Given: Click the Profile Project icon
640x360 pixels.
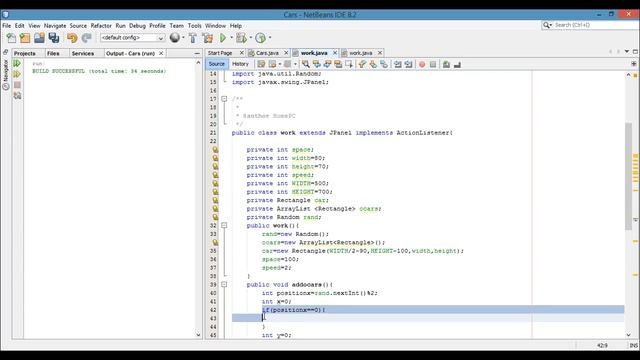Looking at the screenshot, I should [x=260, y=38].
